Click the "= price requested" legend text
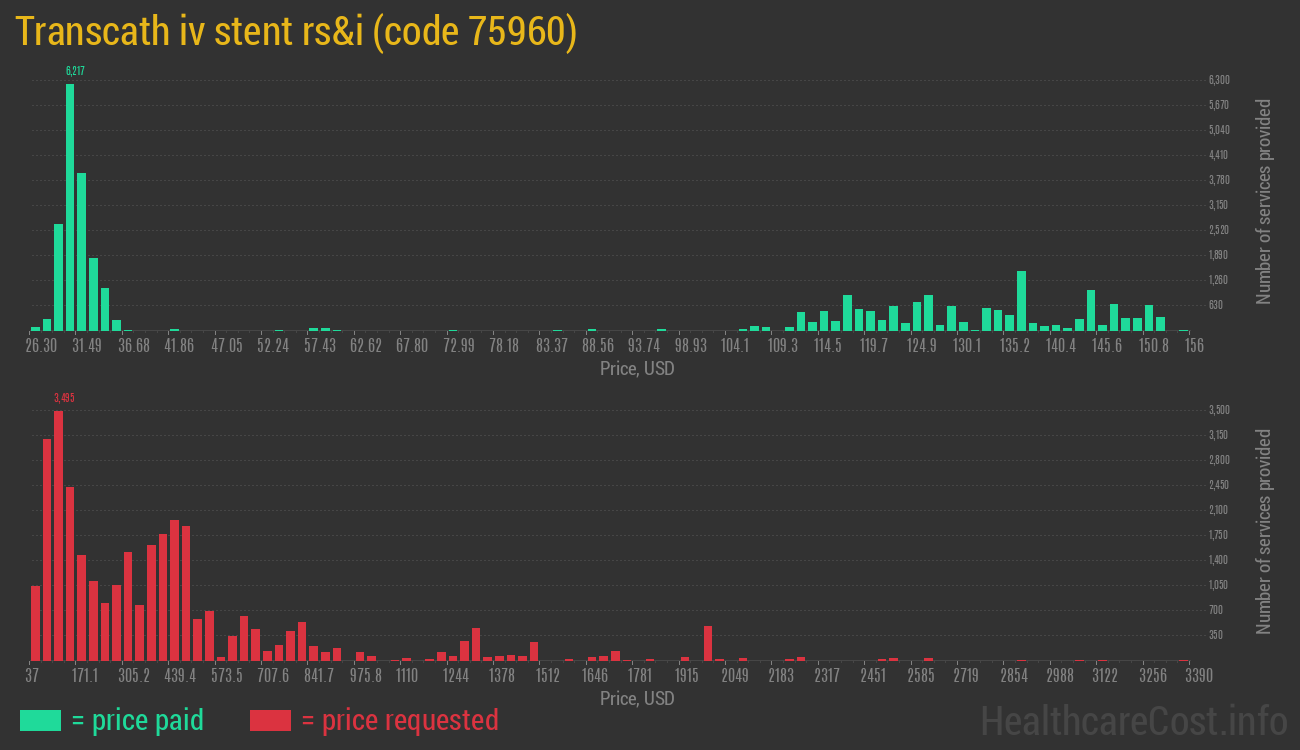Screen dimensions: 1300x750 [x=399, y=720]
